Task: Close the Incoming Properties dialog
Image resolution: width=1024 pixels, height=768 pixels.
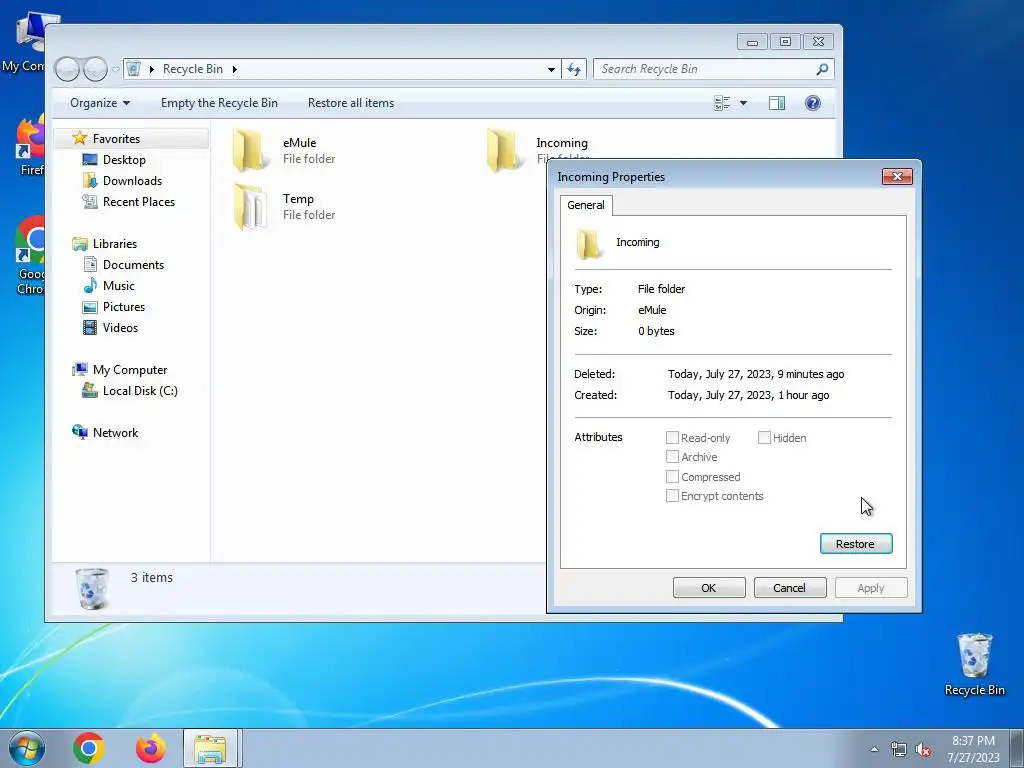Action: point(897,176)
